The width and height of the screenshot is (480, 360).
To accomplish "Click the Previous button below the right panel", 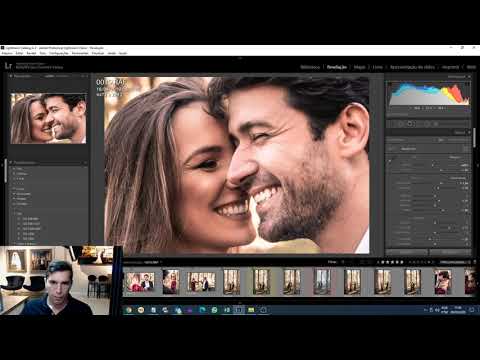I will pos(407,252).
